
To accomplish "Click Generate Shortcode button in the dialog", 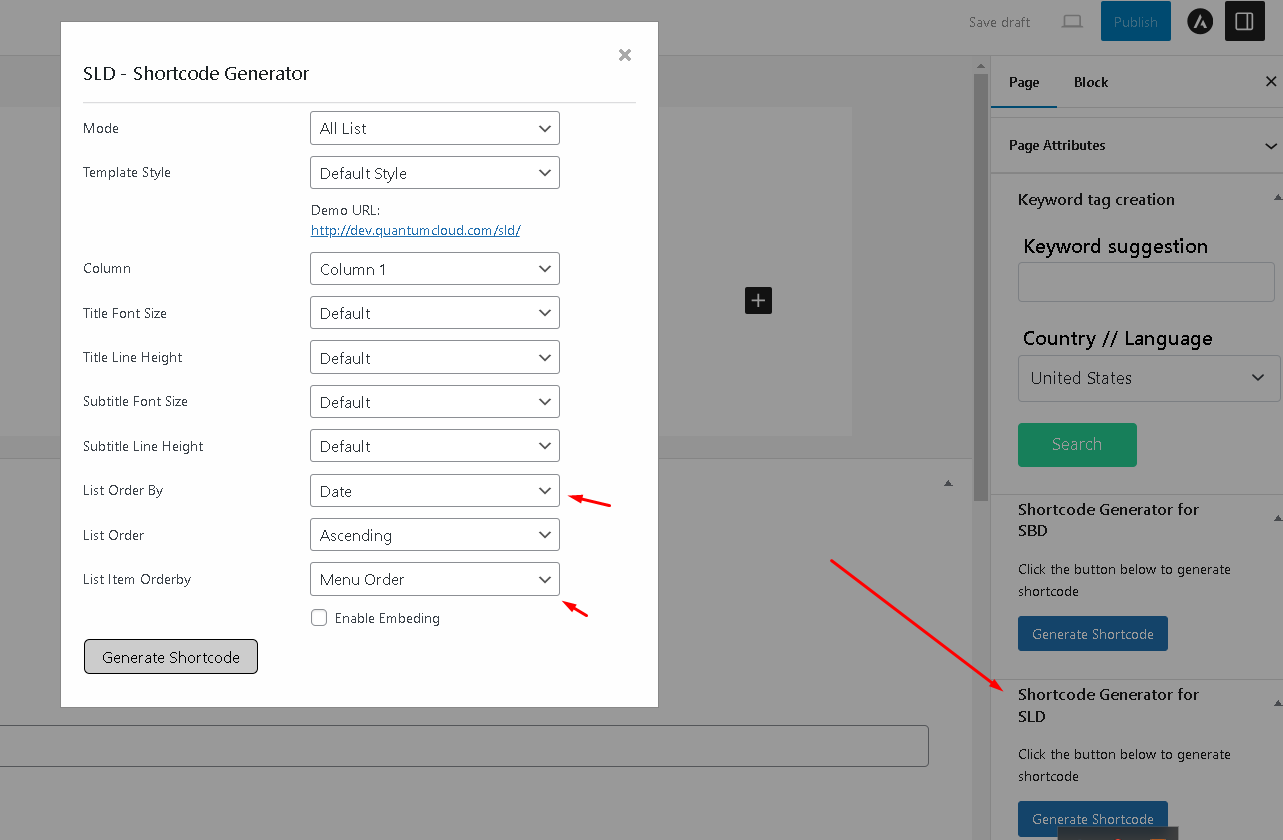I will [x=171, y=657].
